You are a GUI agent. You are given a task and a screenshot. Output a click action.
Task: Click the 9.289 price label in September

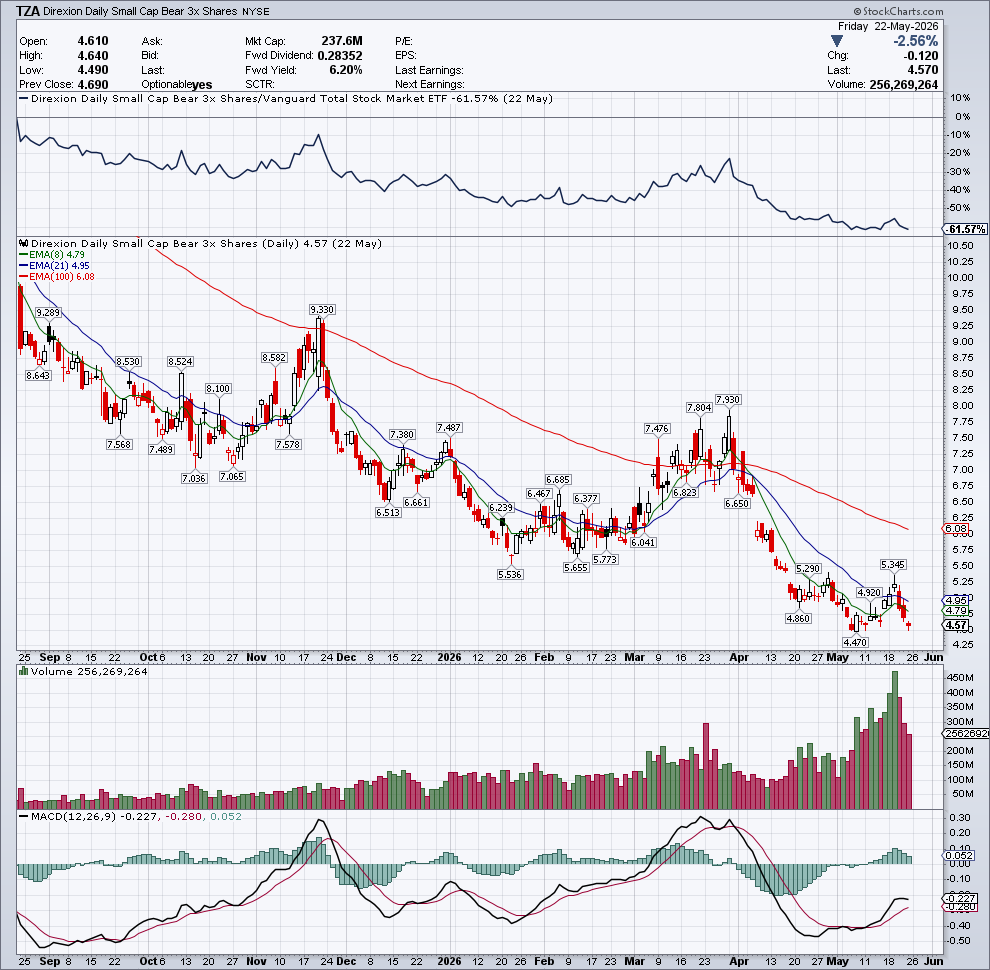(49, 313)
